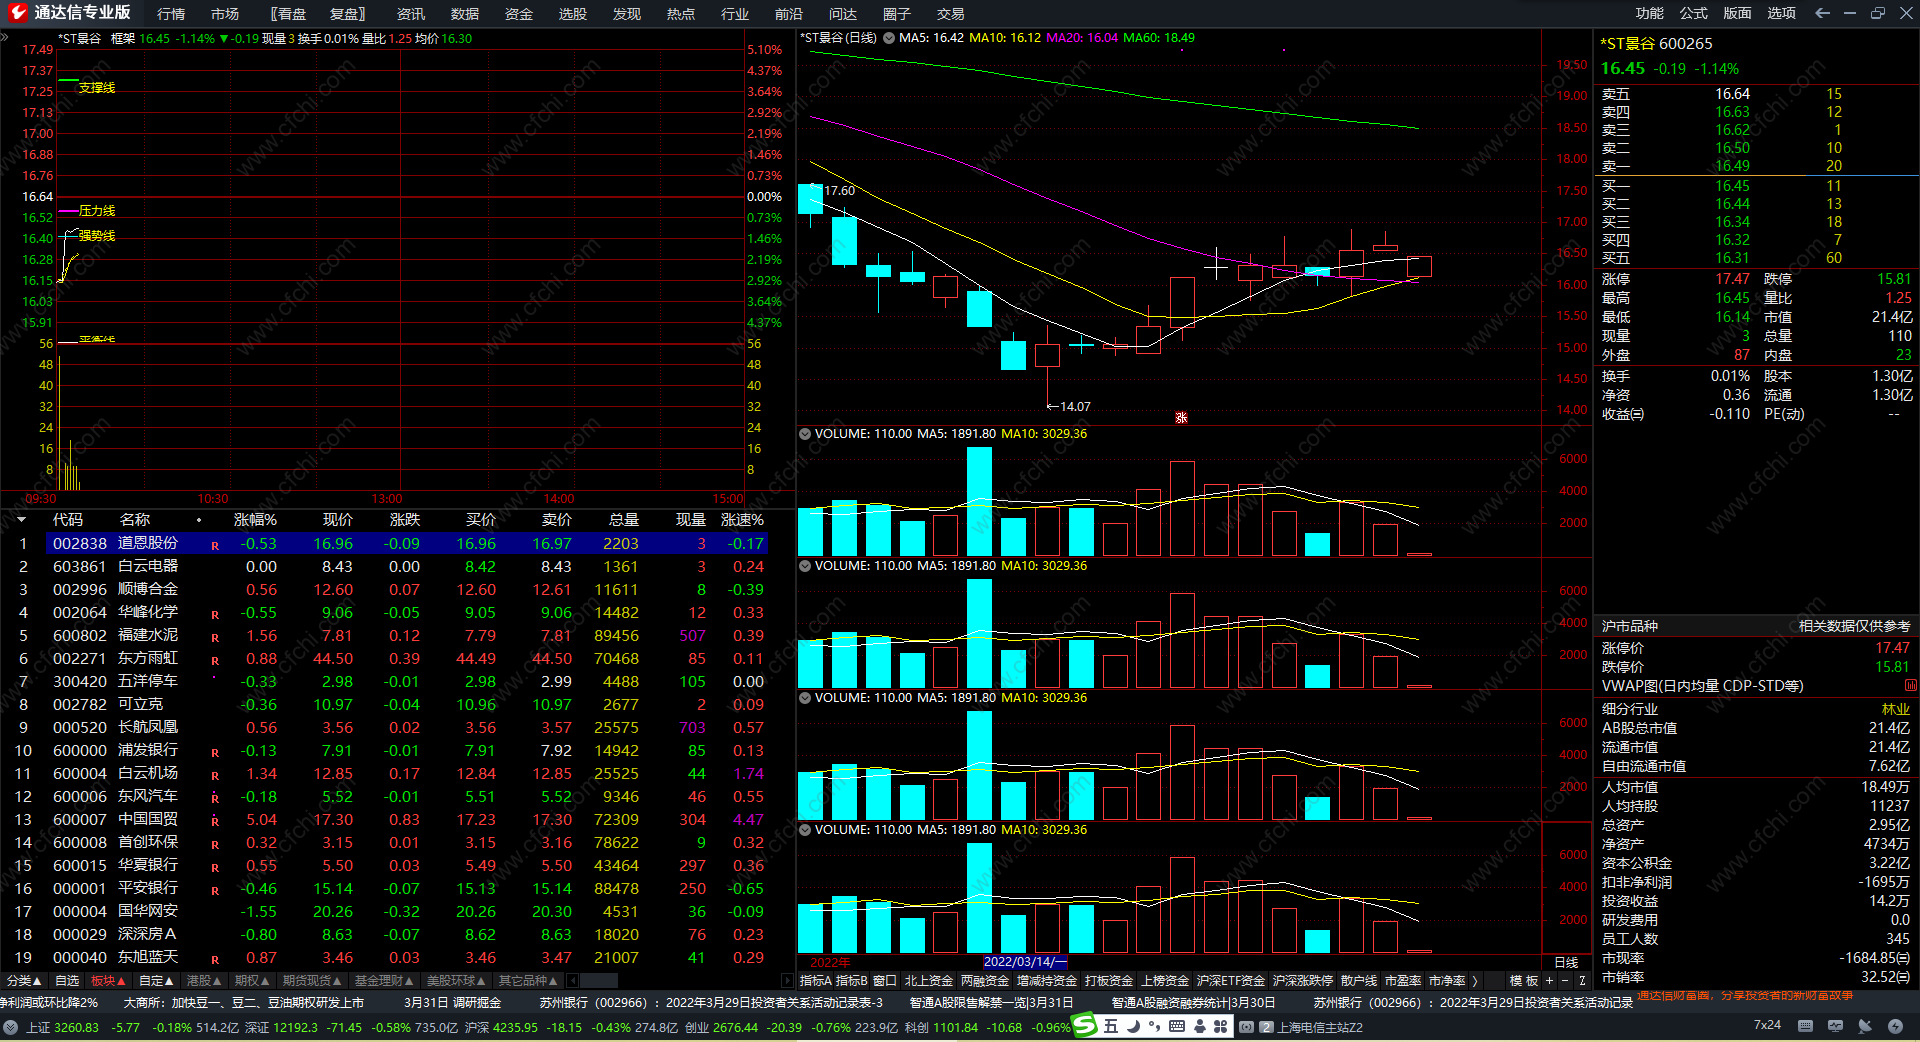Screen dimensions: 1920x1042
Task: Open the 选股 menu
Action: coord(573,14)
